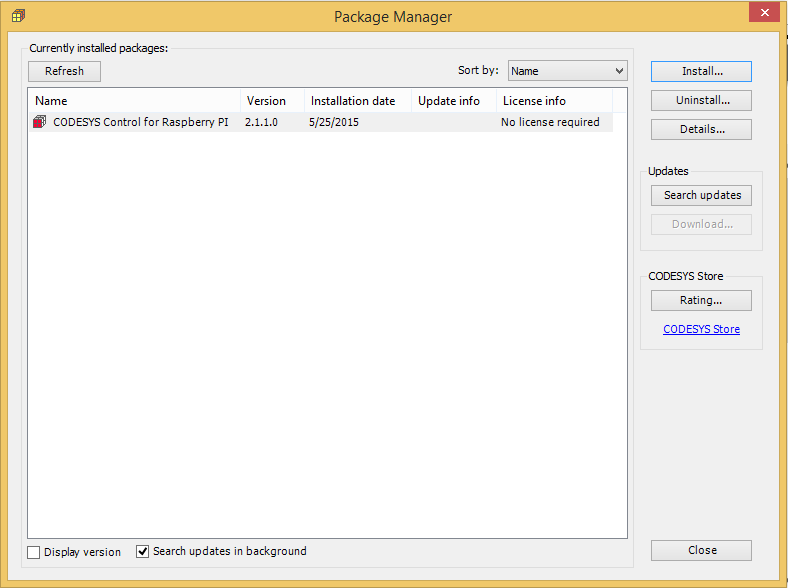The image size is (788, 588).
Task: Click the Uninstall... button
Action: click(x=702, y=101)
